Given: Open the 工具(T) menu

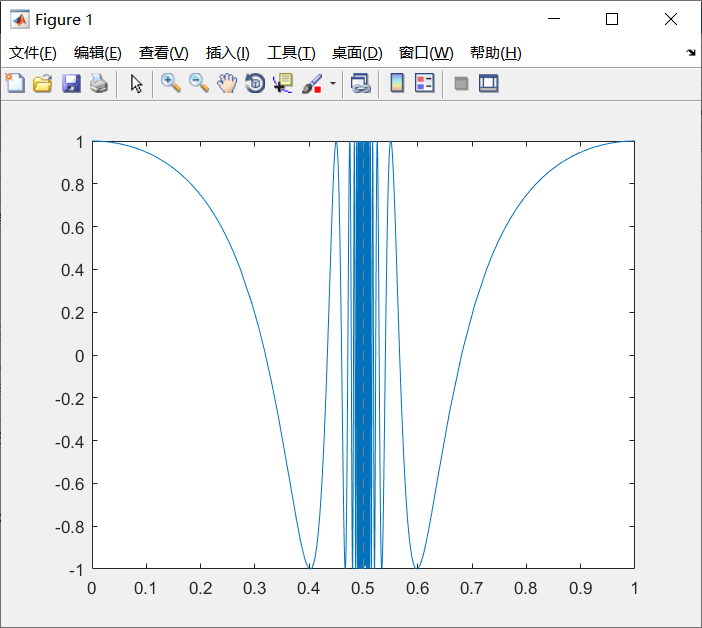Looking at the screenshot, I should pos(291,53).
